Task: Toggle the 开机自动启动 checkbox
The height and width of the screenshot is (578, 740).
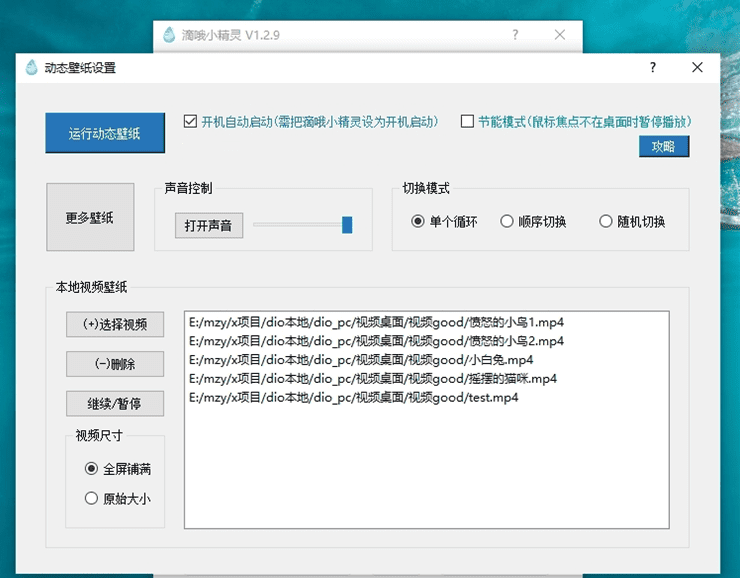Action: 190,122
